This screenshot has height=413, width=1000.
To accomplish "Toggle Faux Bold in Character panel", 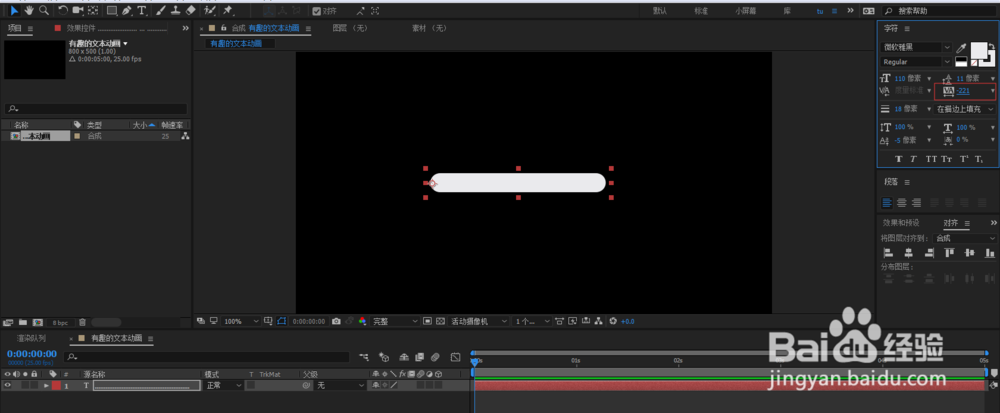I will click(899, 159).
